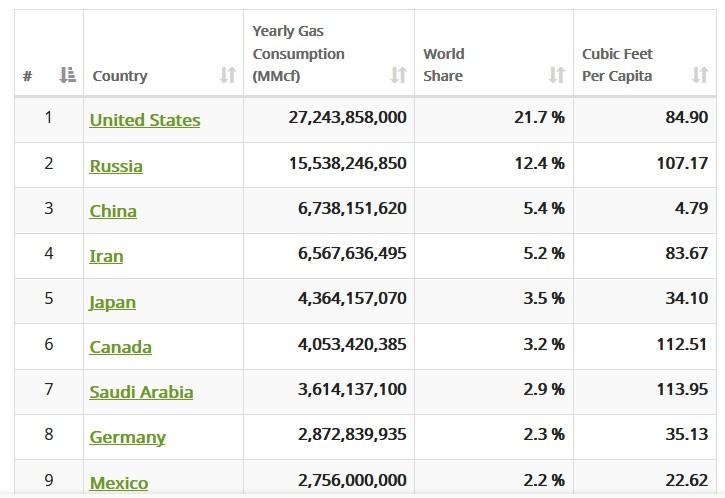Viewport: 725px width, 498px height.
Task: Select the Saudi Arabia per capita value 113.95
Action: [x=682, y=389]
